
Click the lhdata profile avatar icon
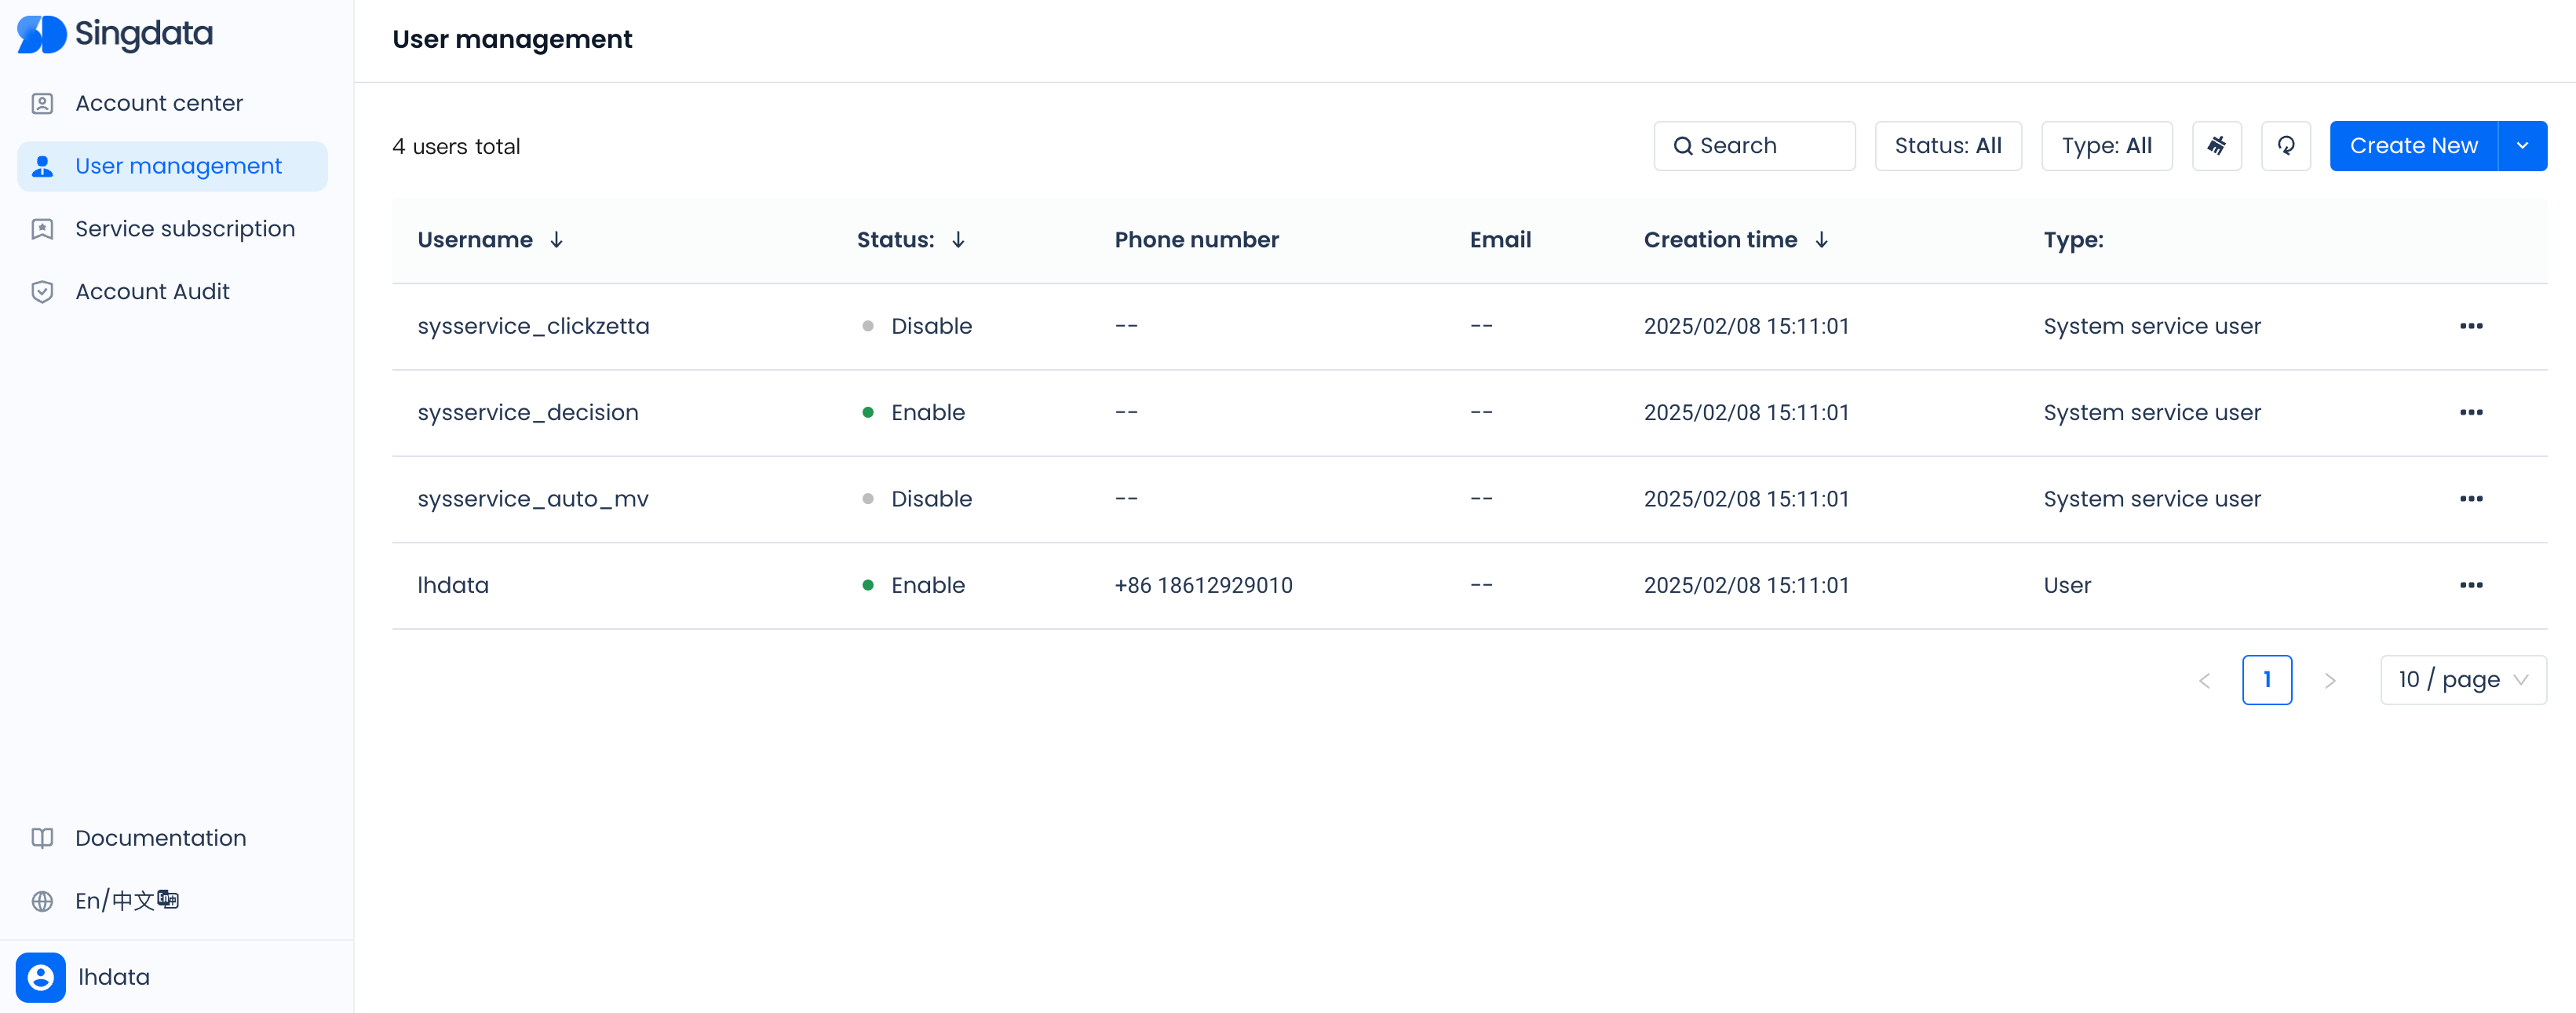(41, 977)
